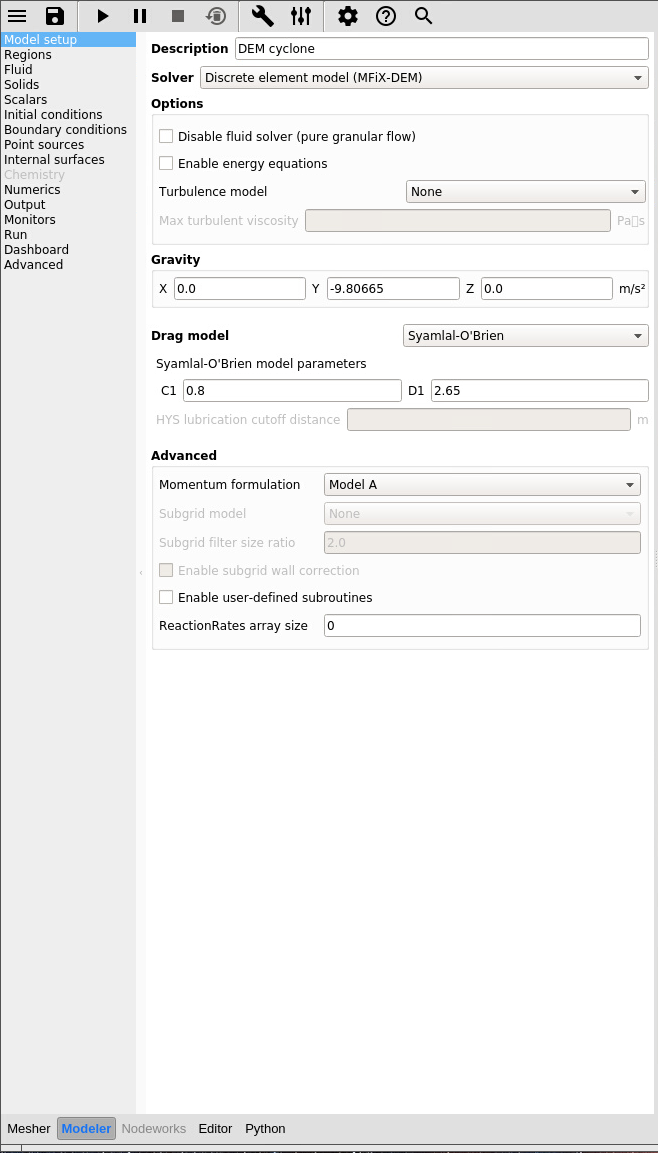Open settings with the gear icon
The width and height of the screenshot is (658, 1153).
347,16
